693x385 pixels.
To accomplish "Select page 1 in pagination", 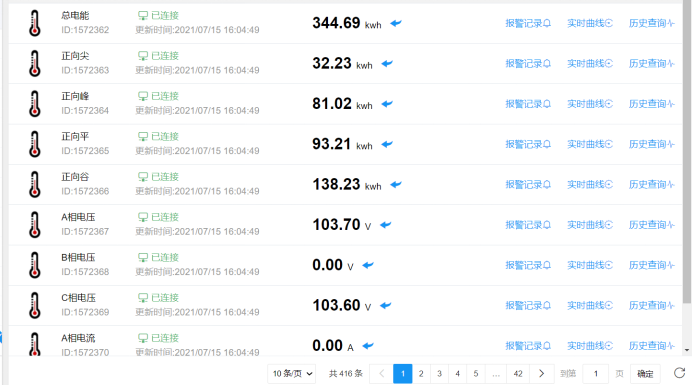I will 403,374.
